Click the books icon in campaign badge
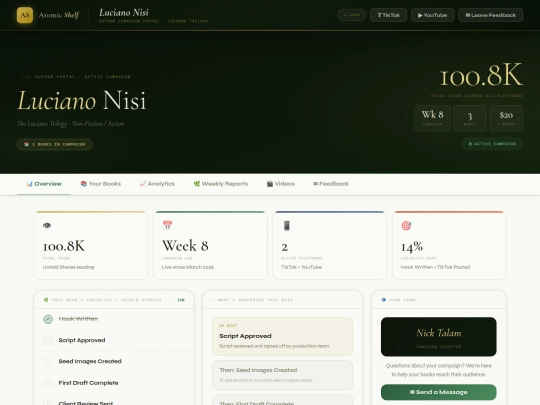 [x=26, y=144]
